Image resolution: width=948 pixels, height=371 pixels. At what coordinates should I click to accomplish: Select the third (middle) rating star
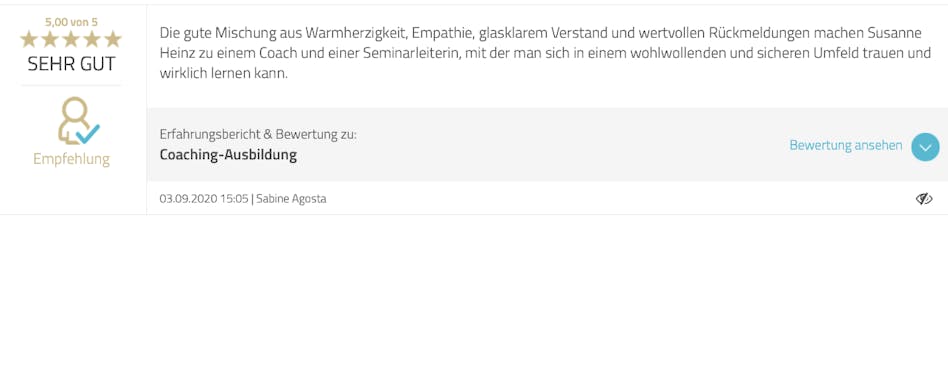(x=71, y=39)
